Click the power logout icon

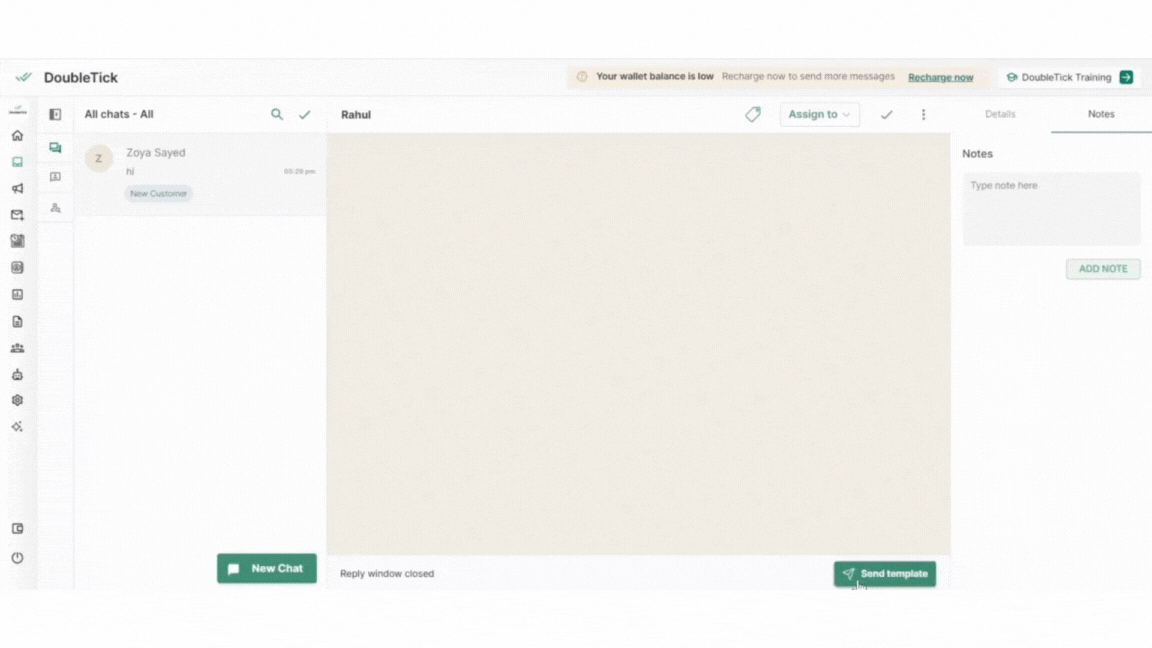click(x=17, y=558)
